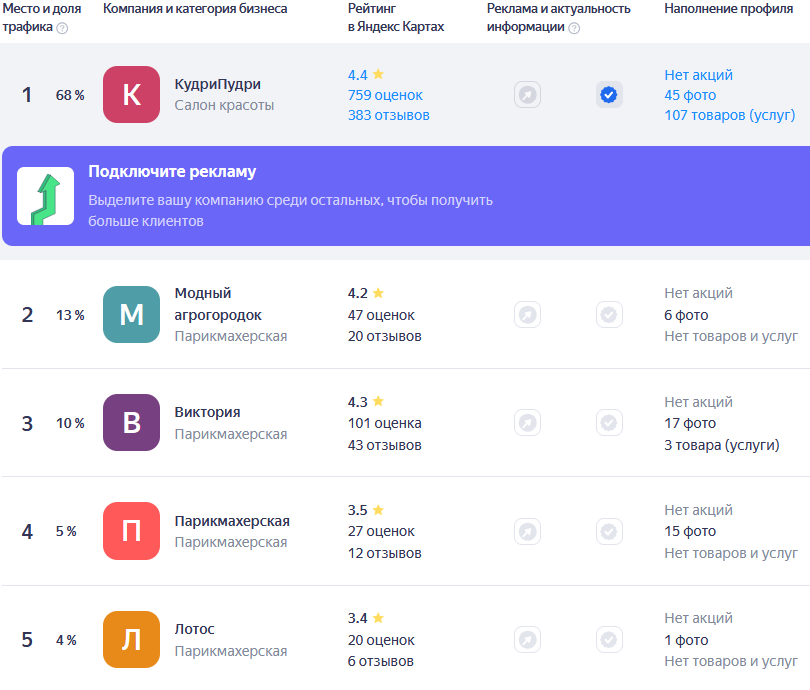Click the help icon next to 'трафика' header
Viewport: 810px width, 690px height.
pos(63,28)
